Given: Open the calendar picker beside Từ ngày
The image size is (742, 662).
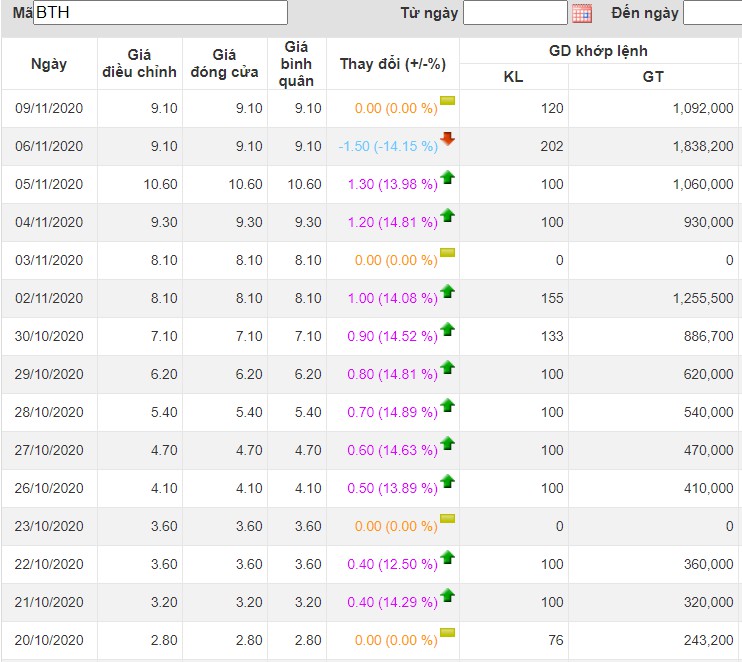Looking at the screenshot, I should click(582, 13).
